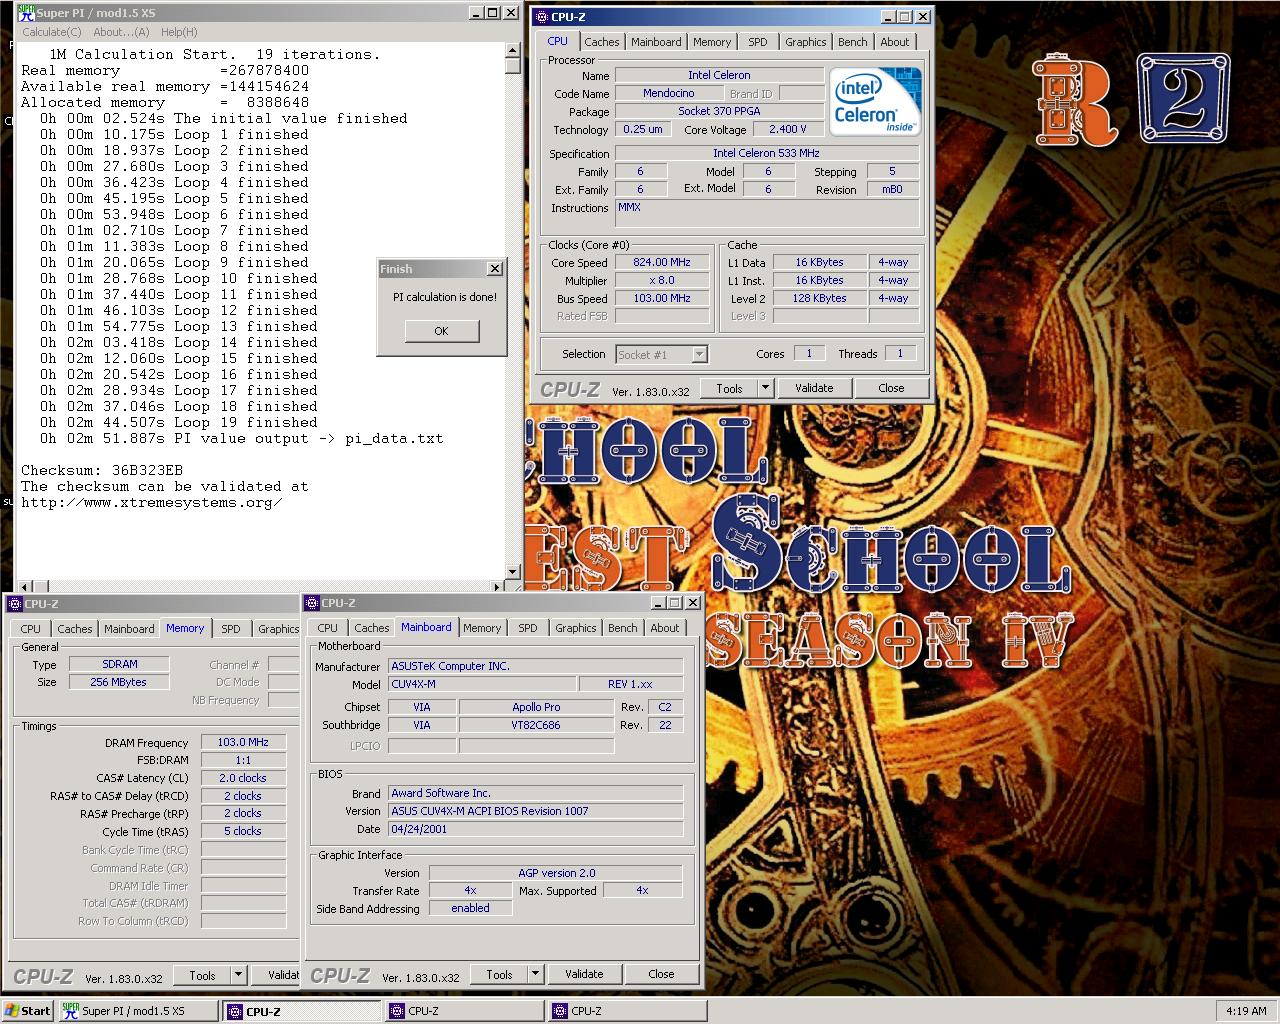Click CAS# Latency 2.0 clocks value
This screenshot has width=1280, height=1024.
(x=243, y=778)
